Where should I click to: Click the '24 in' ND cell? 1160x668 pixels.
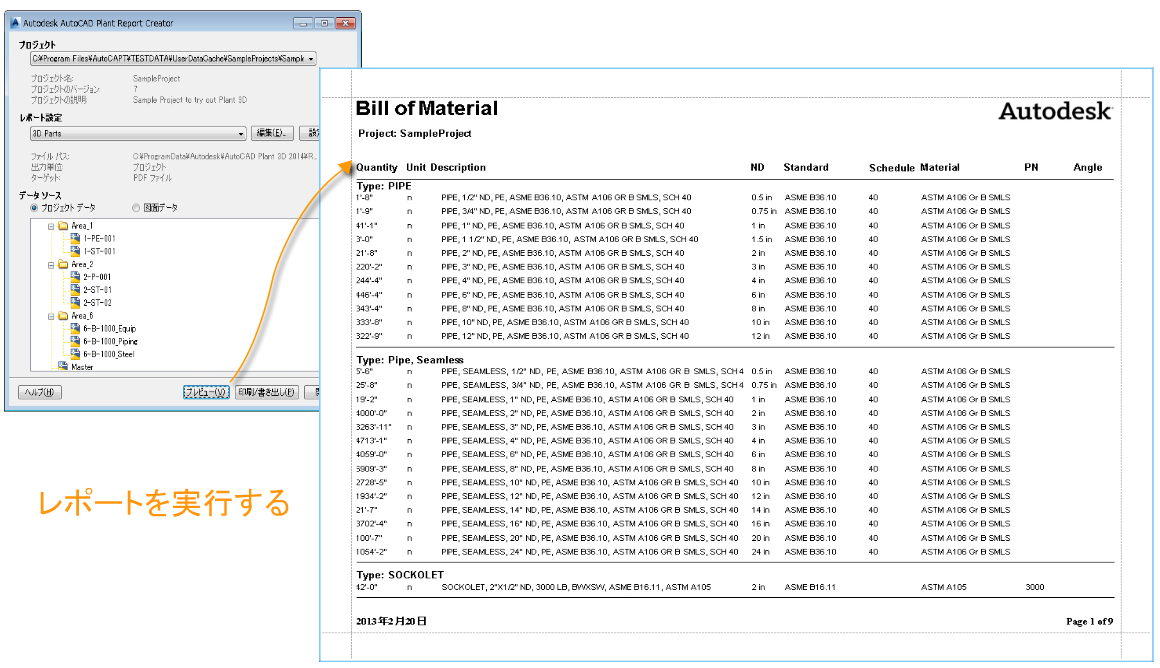[x=761, y=552]
